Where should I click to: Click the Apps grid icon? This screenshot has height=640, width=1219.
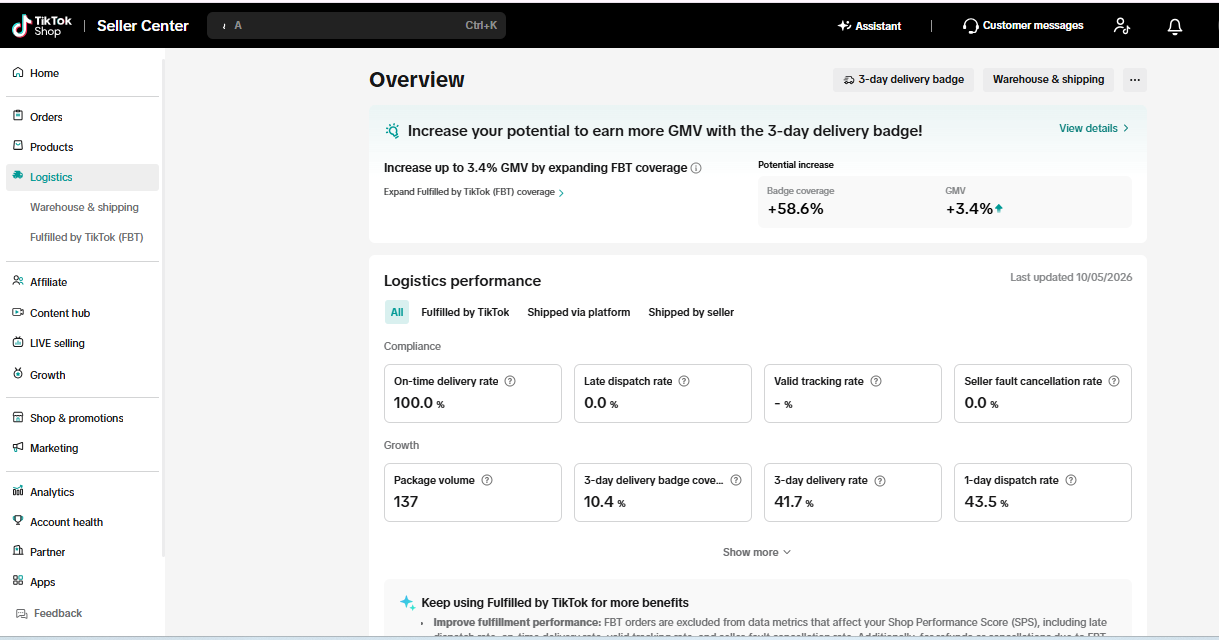(x=18, y=582)
